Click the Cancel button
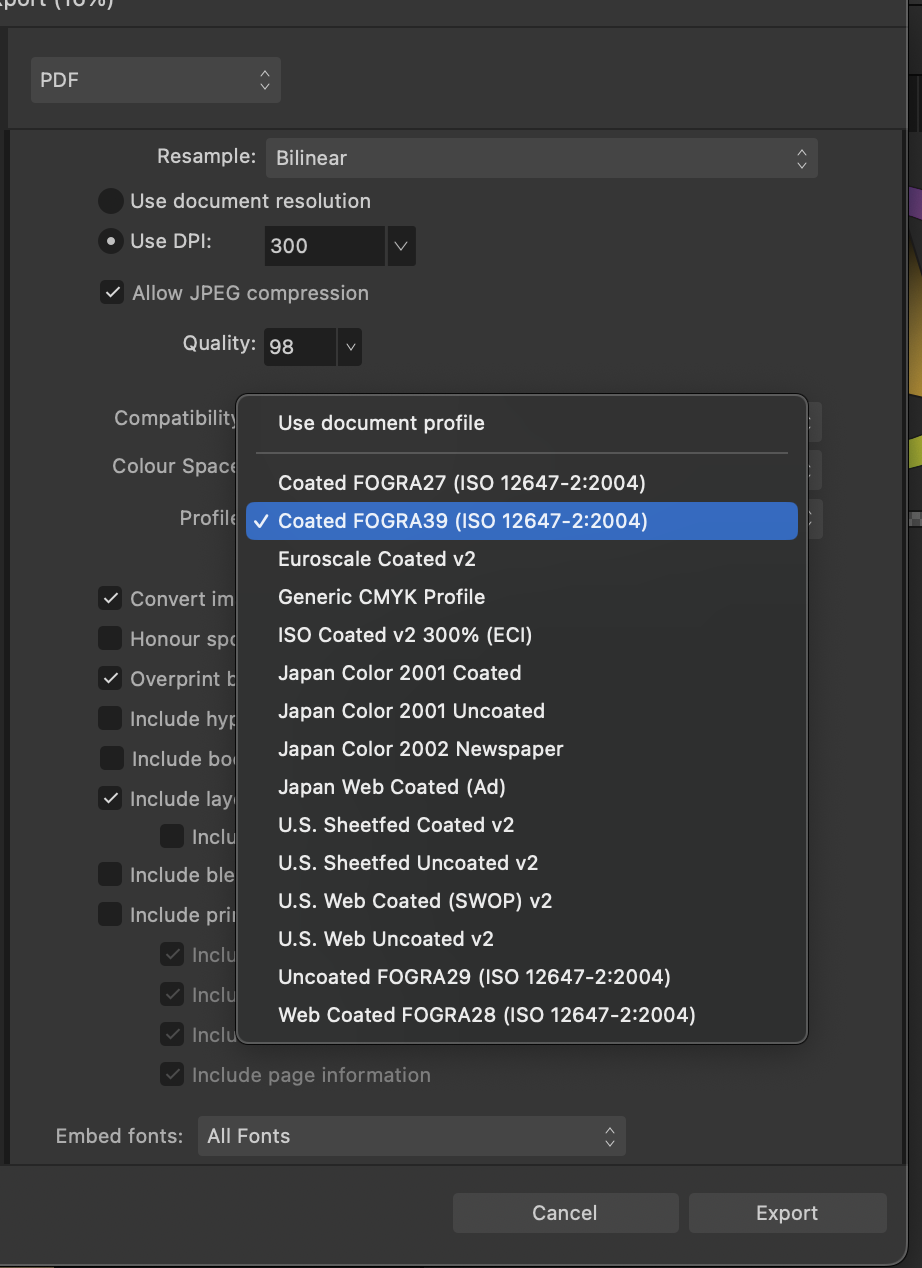 565,1212
